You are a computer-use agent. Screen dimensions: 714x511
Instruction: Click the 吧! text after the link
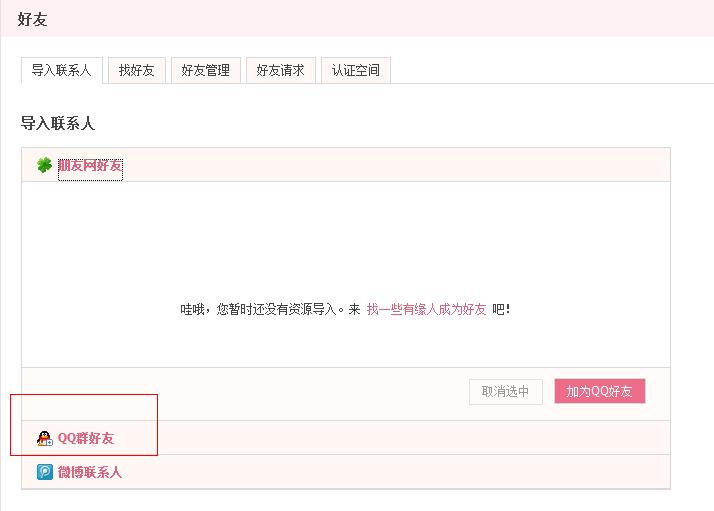(x=501, y=310)
